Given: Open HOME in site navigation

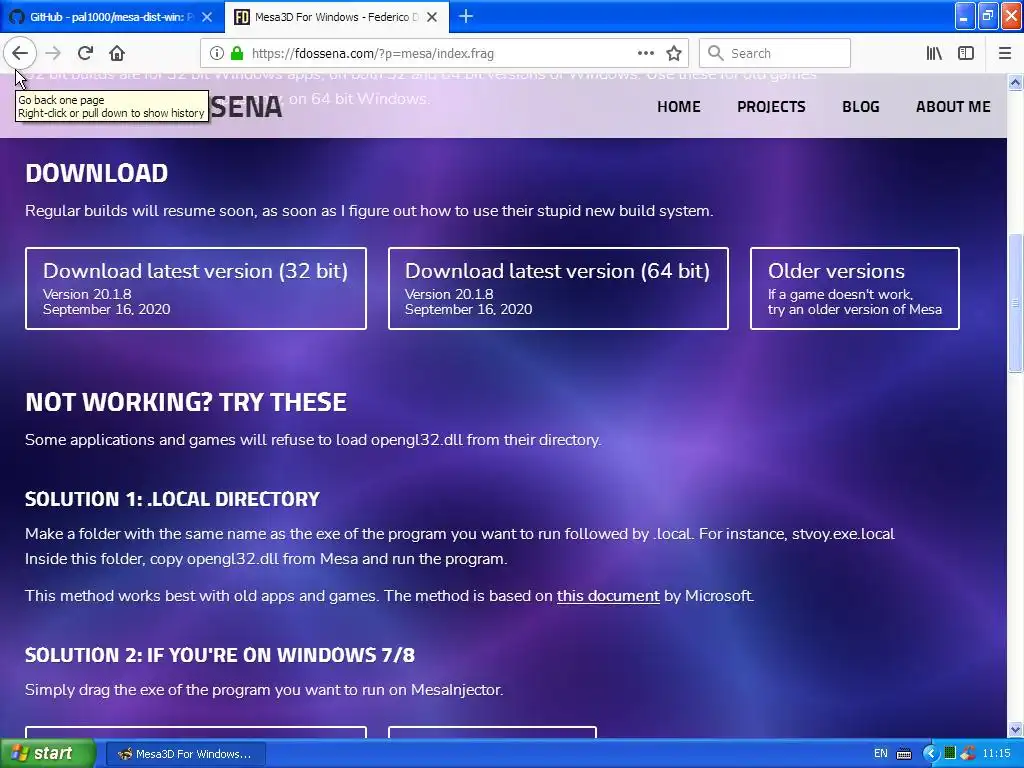Looking at the screenshot, I should (x=679, y=106).
